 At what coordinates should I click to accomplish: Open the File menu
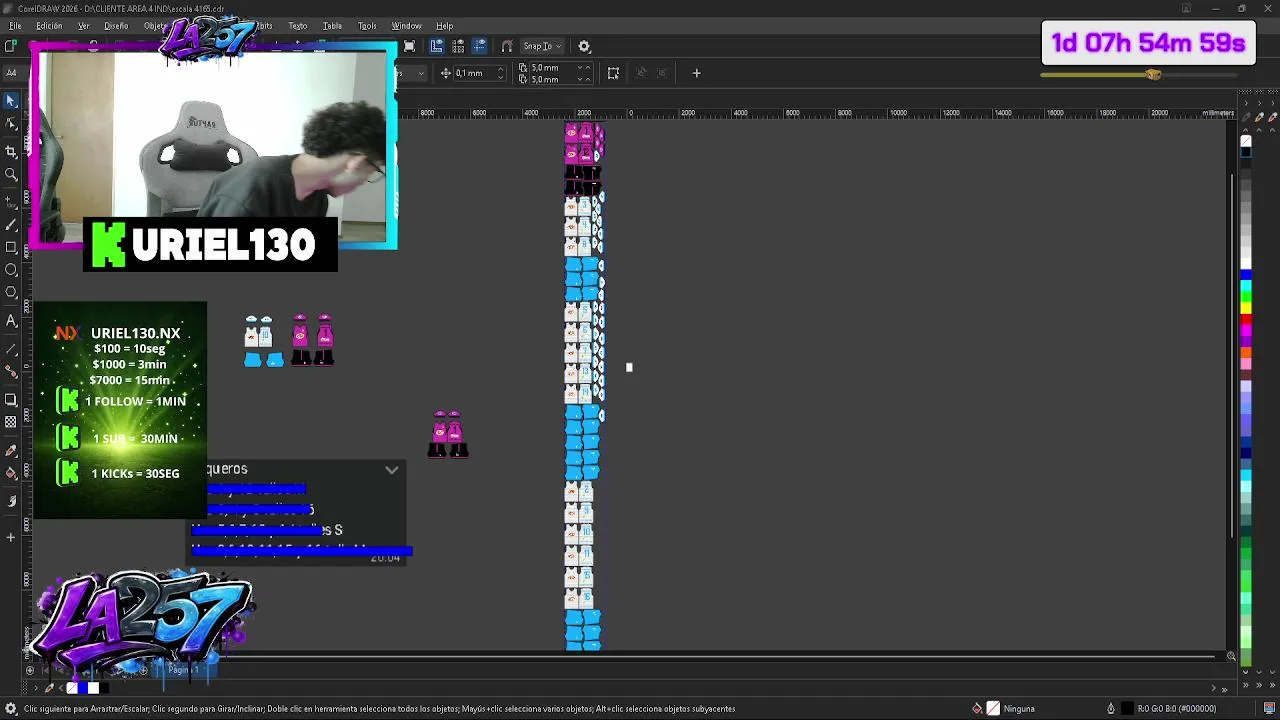pyautogui.click(x=15, y=26)
